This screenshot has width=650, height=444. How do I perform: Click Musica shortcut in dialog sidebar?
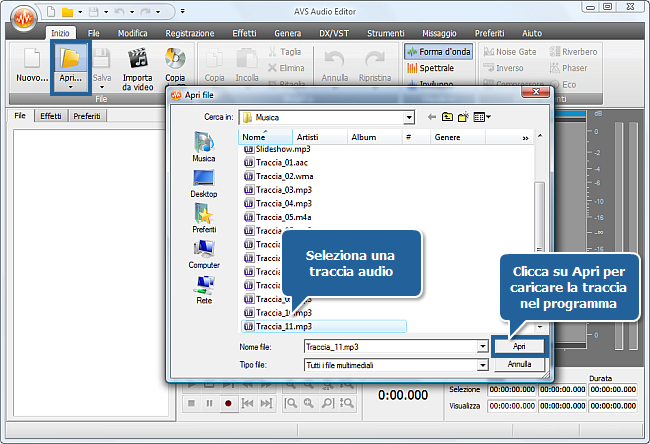[203, 146]
